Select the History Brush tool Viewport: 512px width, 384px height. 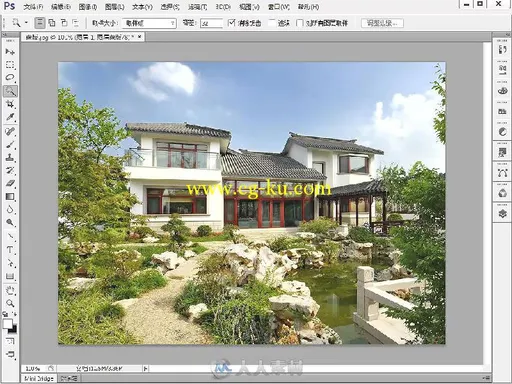coord(10,171)
